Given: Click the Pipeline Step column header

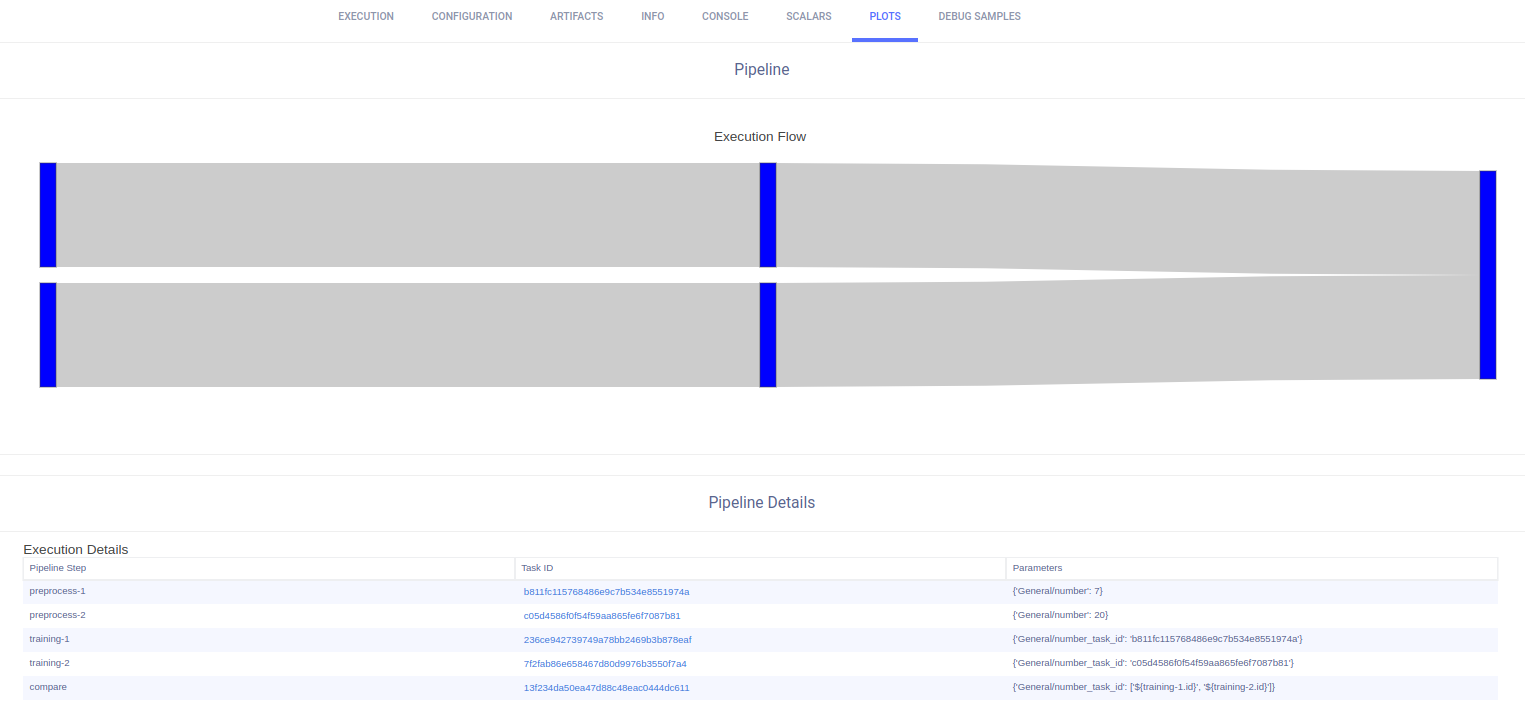Looking at the screenshot, I should coord(58,568).
